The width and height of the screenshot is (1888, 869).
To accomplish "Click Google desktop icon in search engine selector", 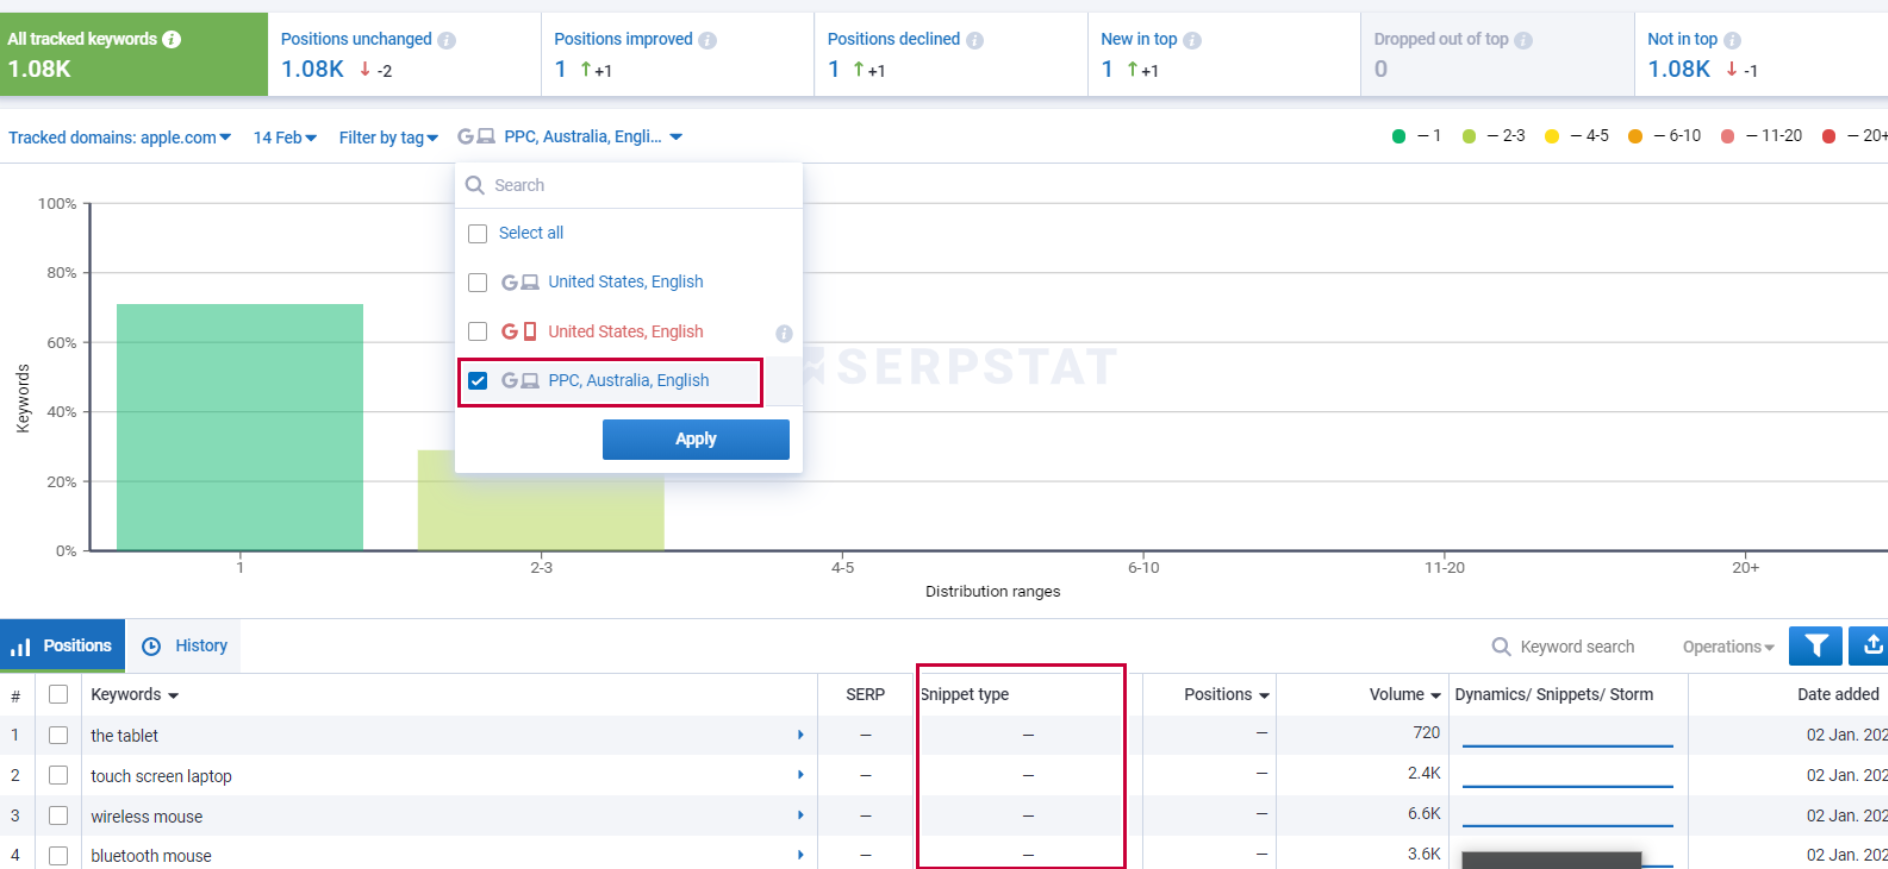I will [476, 136].
